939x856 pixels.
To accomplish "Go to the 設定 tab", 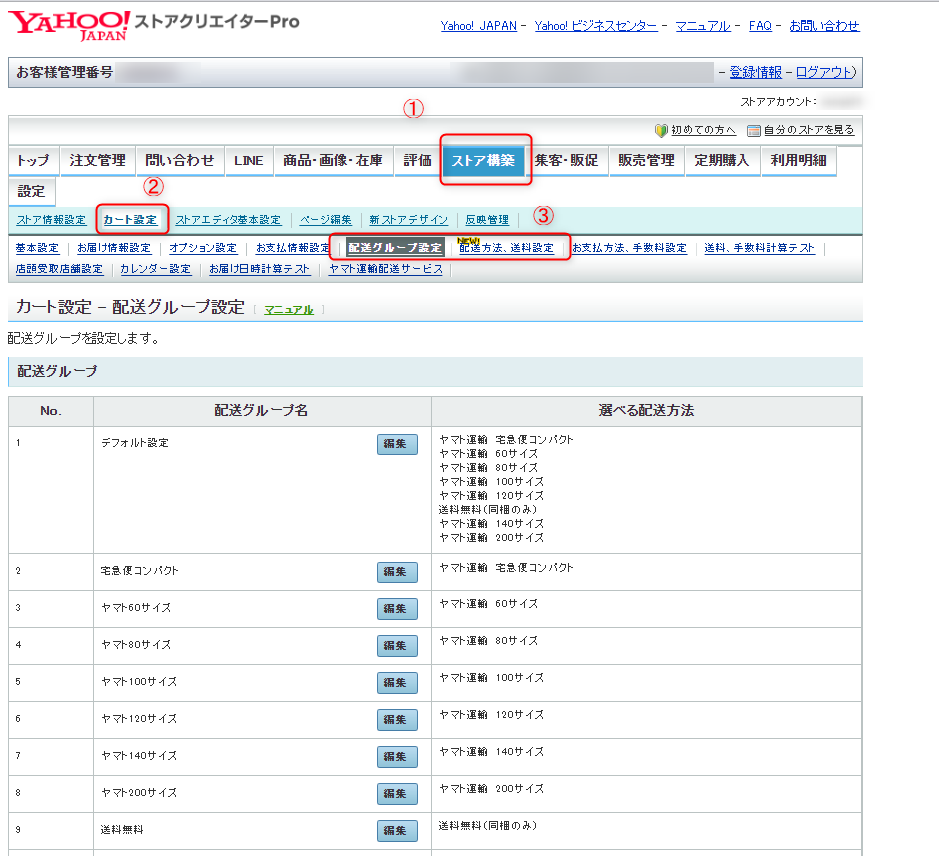I will coord(31,191).
